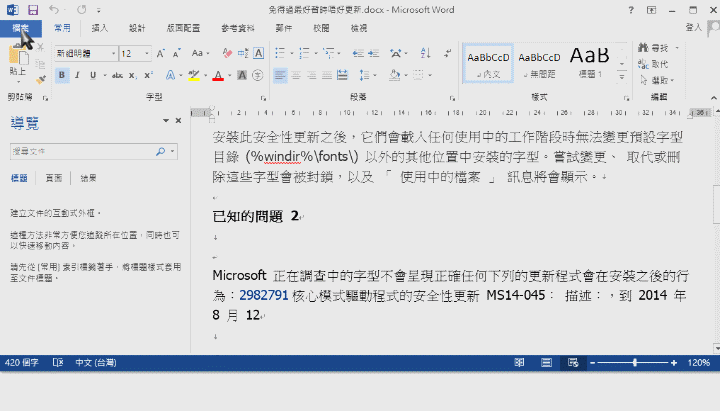The width and height of the screenshot is (720, 411).
Task: Expand the Styles gallery more arrow
Action: (x=622, y=77)
